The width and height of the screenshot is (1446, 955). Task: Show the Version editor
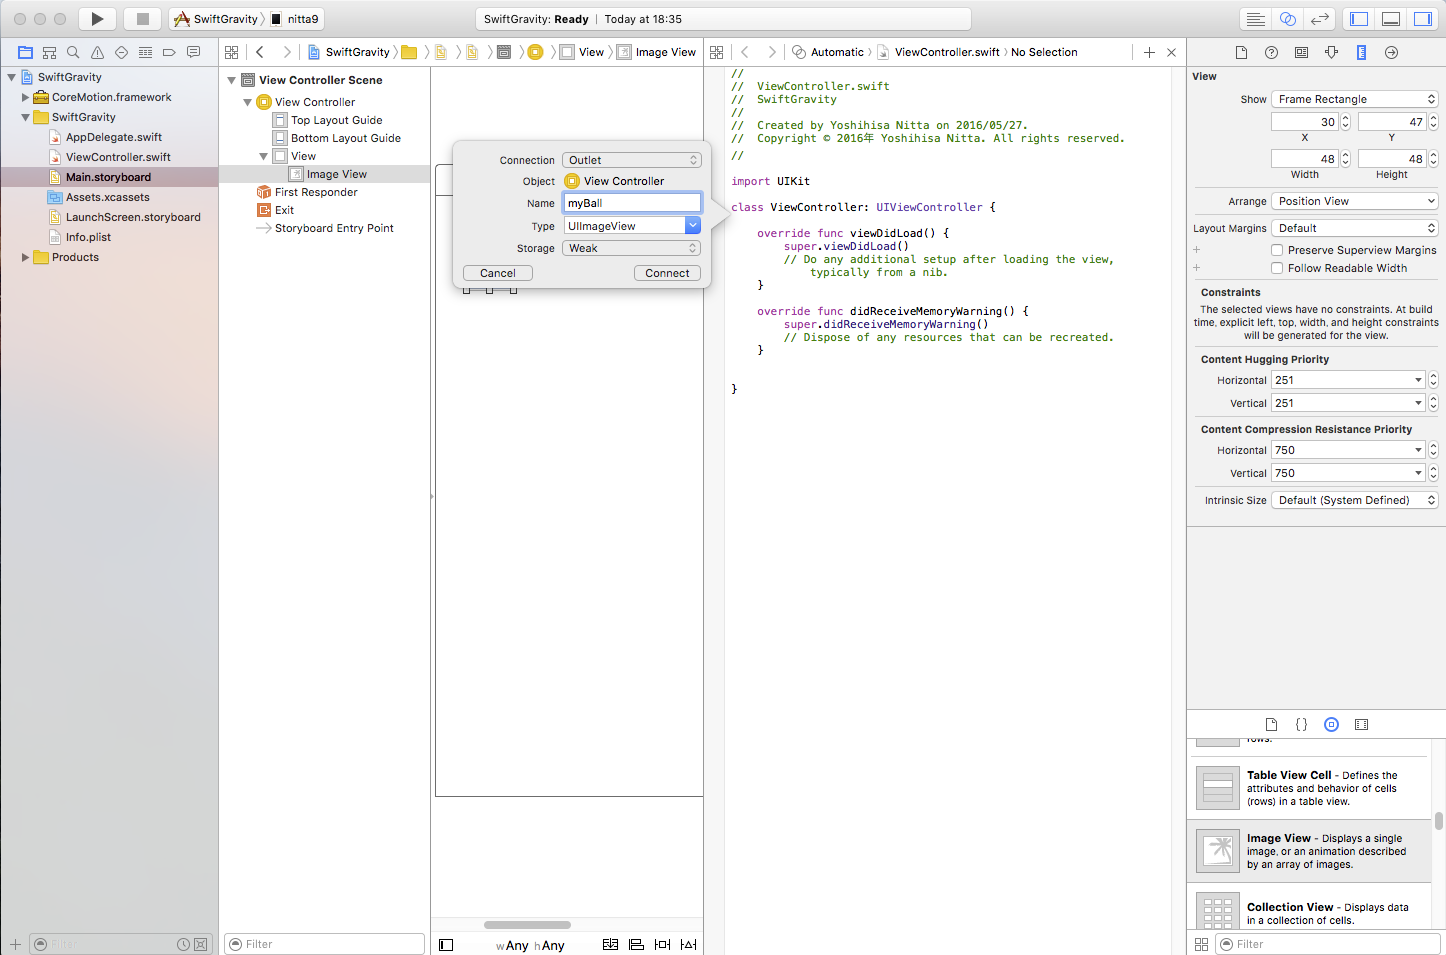1320,19
